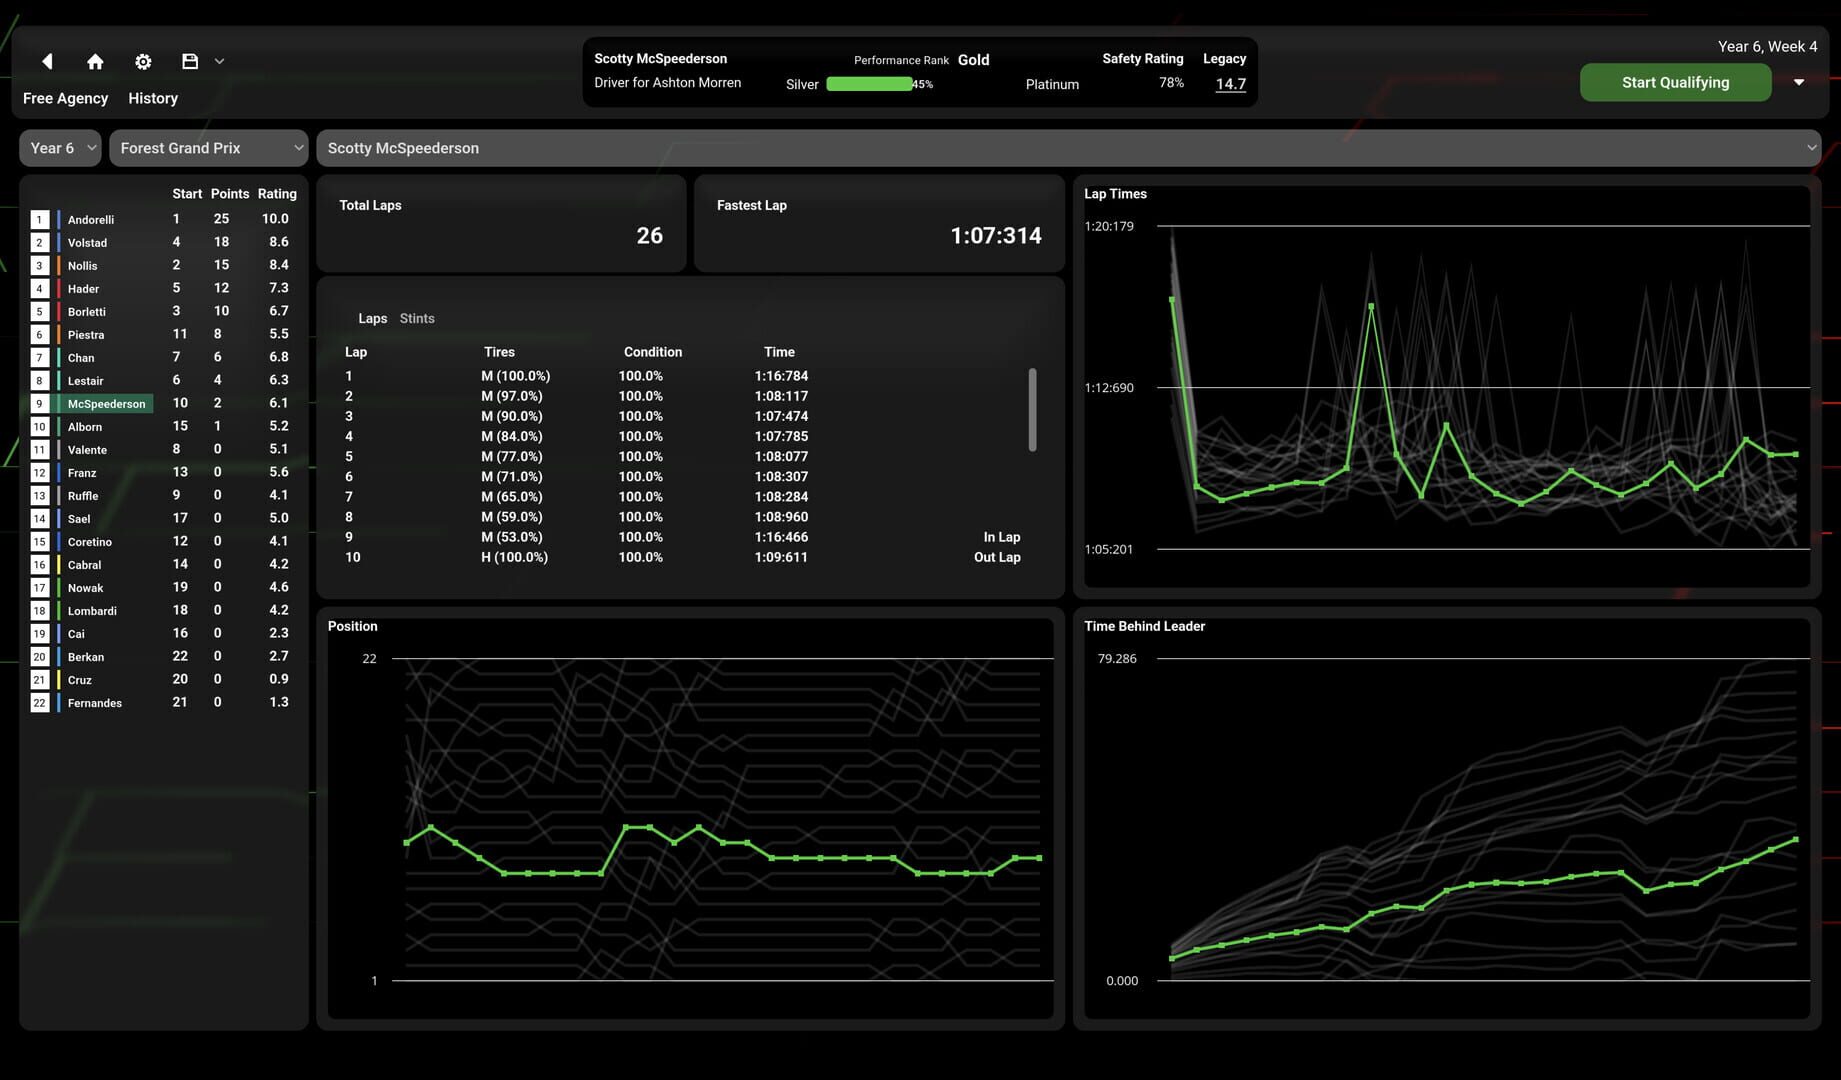
Task: Click the back navigation arrow
Action: [x=47, y=61]
